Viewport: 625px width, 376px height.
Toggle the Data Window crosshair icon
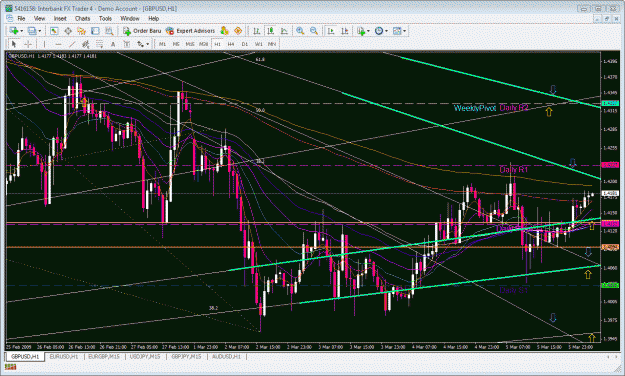(68, 31)
